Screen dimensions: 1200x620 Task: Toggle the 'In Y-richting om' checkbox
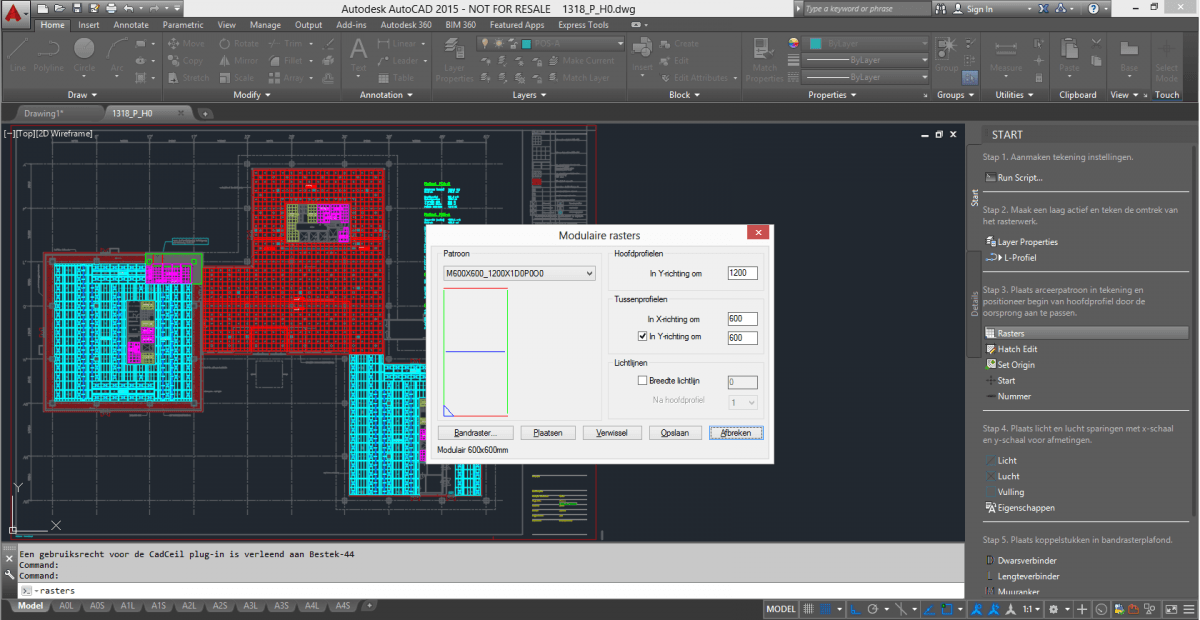(x=643, y=337)
